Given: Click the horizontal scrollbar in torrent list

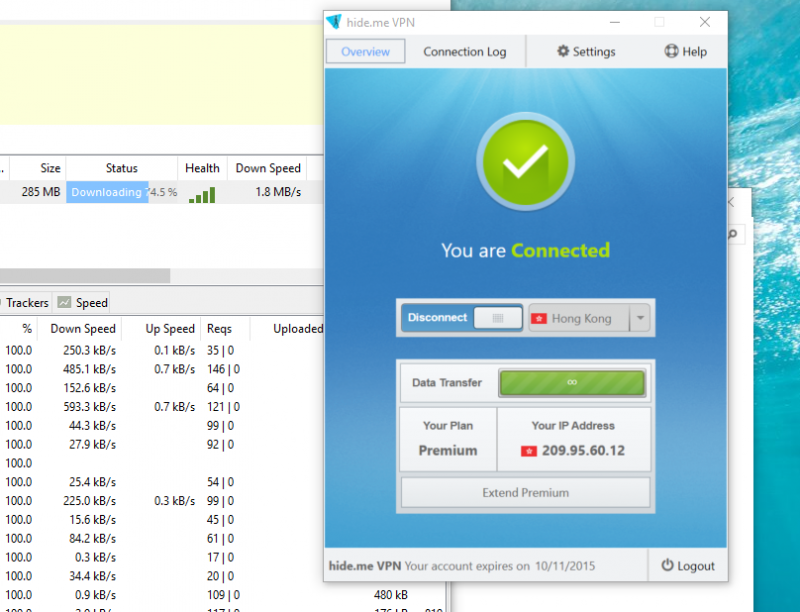Looking at the screenshot, I should [x=85, y=276].
